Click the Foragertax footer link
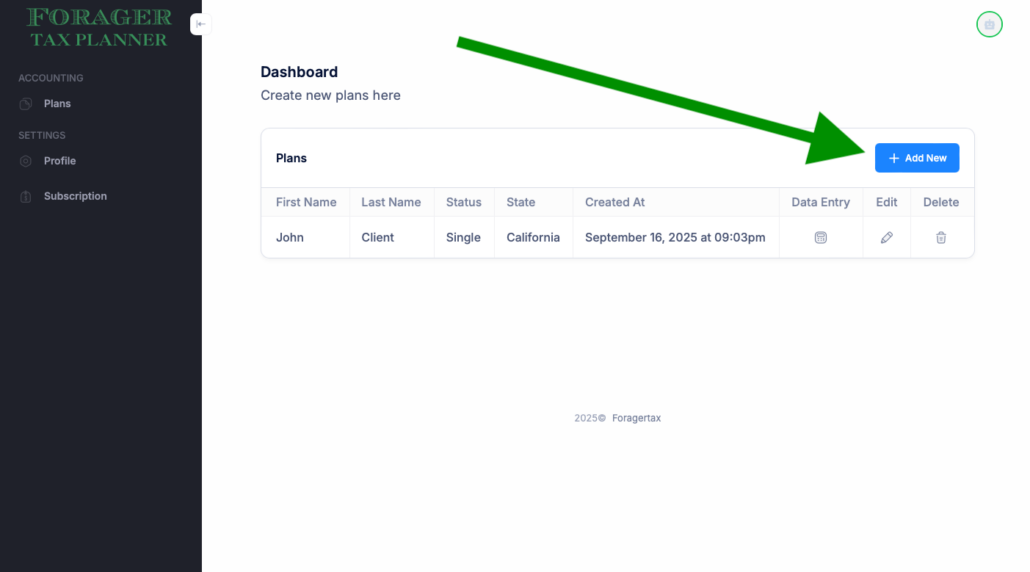Image resolution: width=1030 pixels, height=572 pixels. [636, 418]
